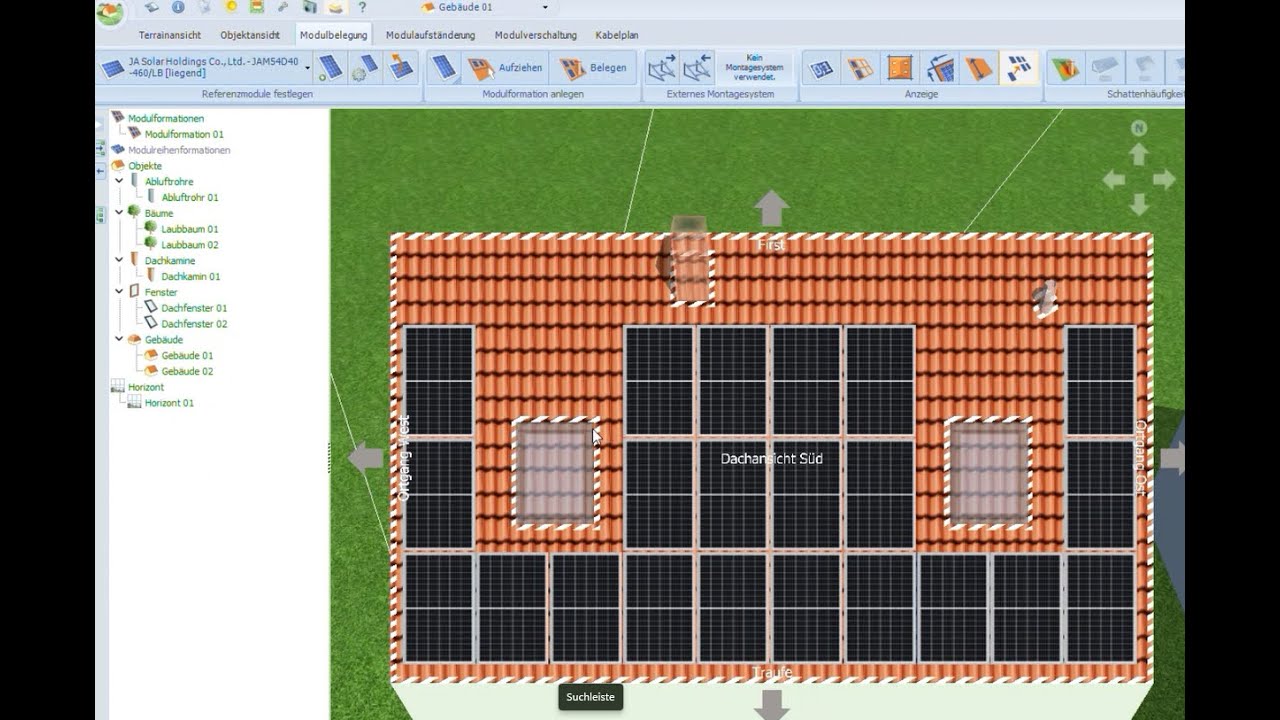
Task: Click the compass down arrow
Action: [x=1138, y=205]
